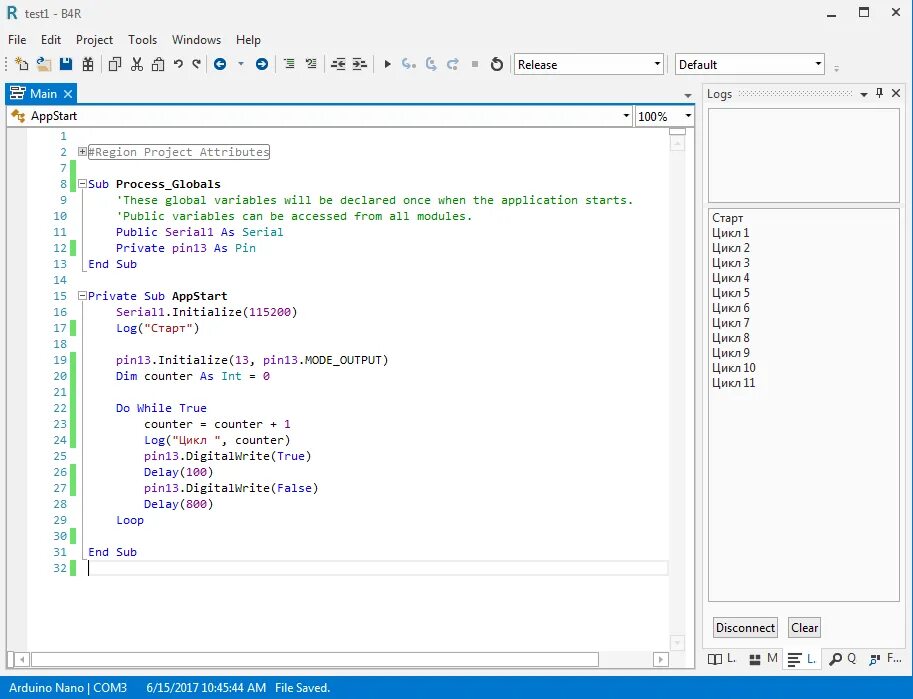The width and height of the screenshot is (913, 699).
Task: Click the horizontal scrollbar right arrow
Action: [660, 659]
